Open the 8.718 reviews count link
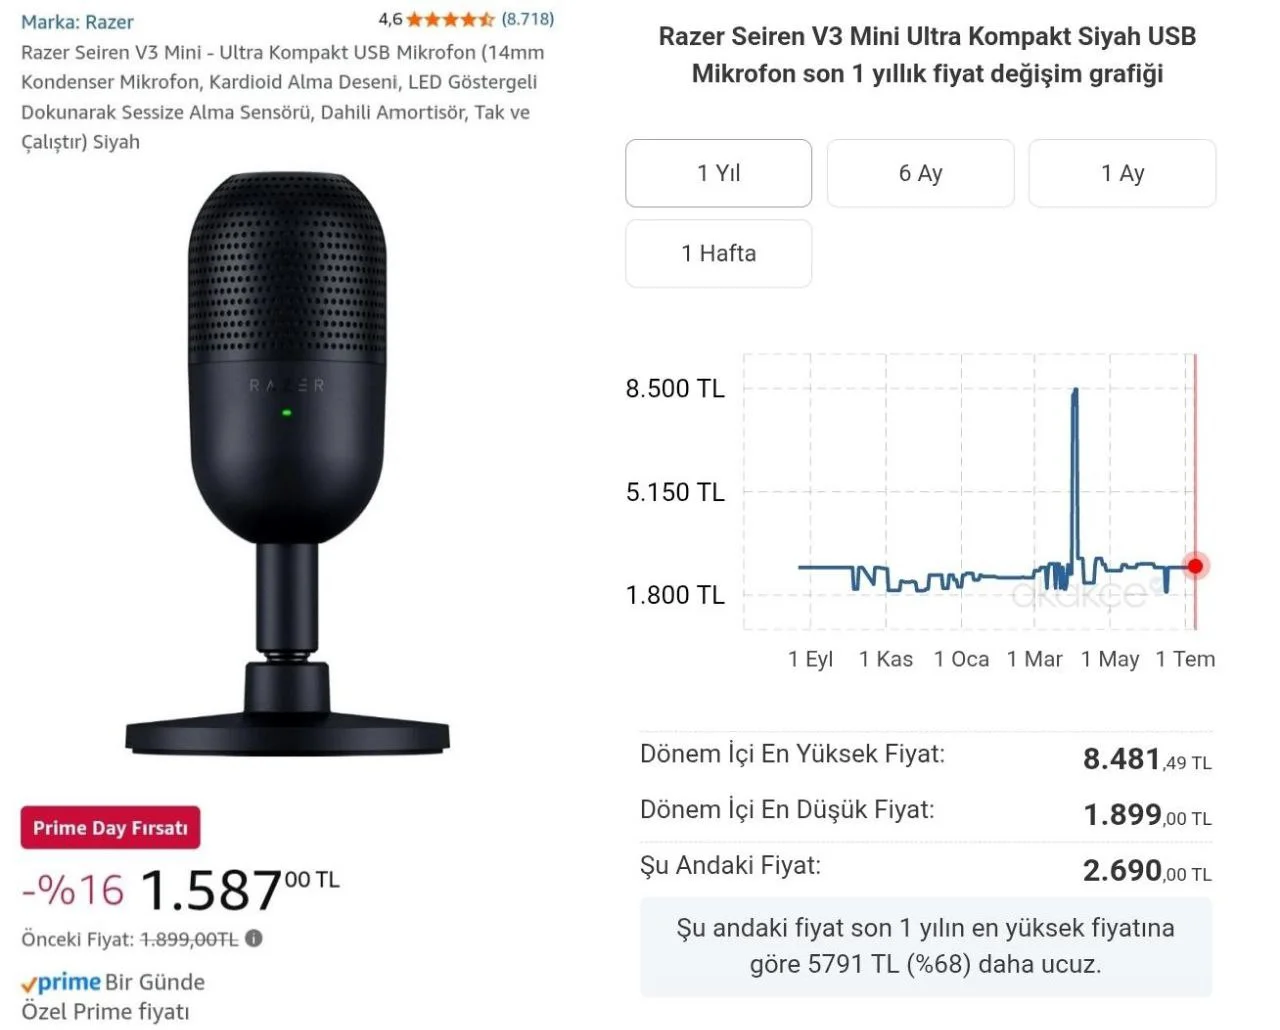This screenshot has height=1030, width=1280. coord(528,19)
